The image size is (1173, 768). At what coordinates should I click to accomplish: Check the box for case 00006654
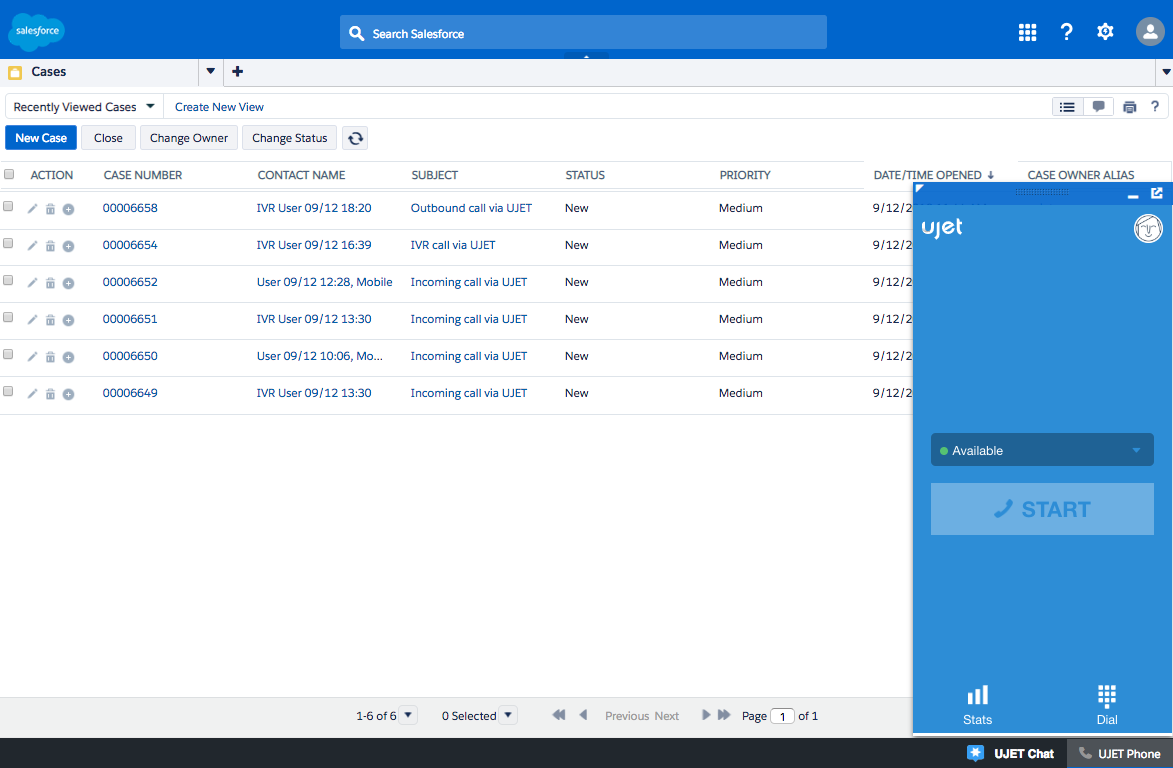(x=9, y=244)
